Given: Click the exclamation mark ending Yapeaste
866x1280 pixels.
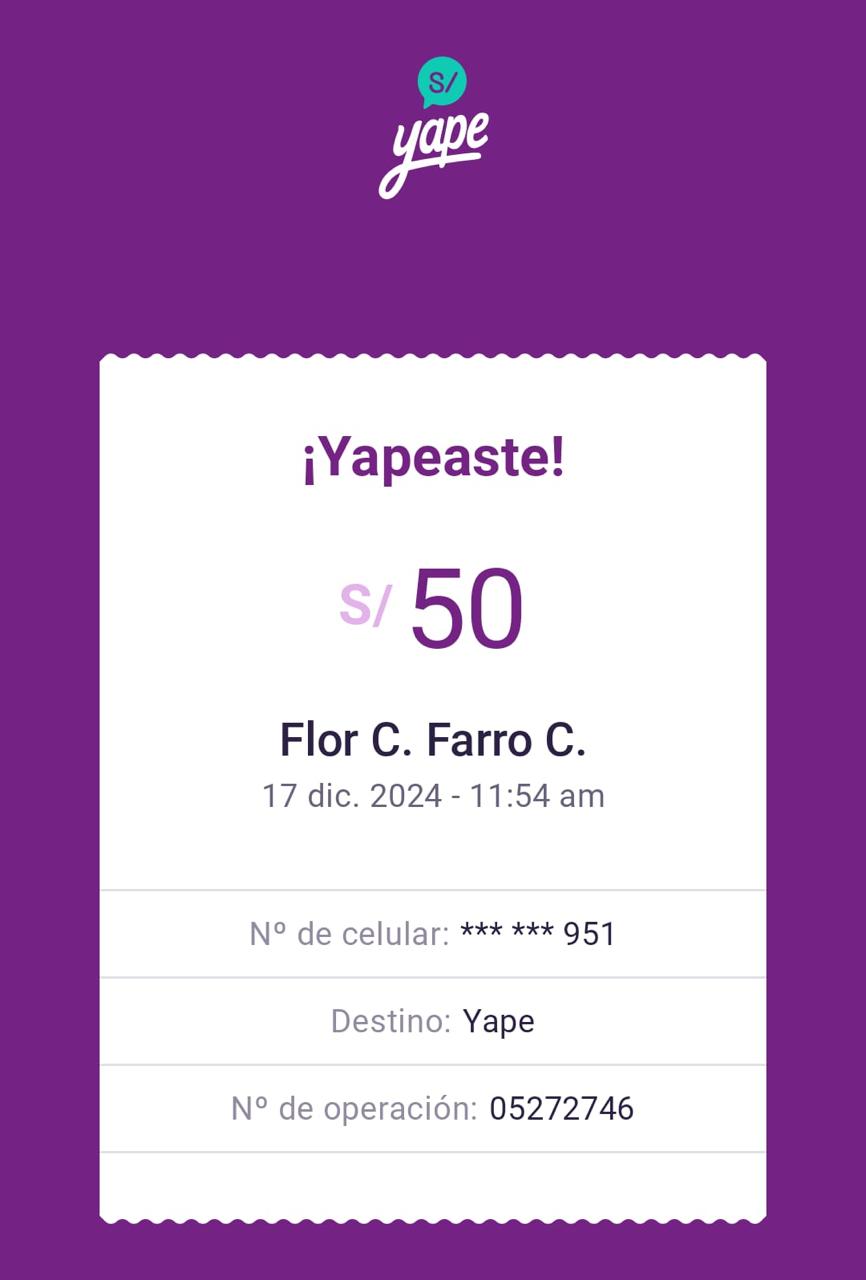Looking at the screenshot, I should coord(558,459).
